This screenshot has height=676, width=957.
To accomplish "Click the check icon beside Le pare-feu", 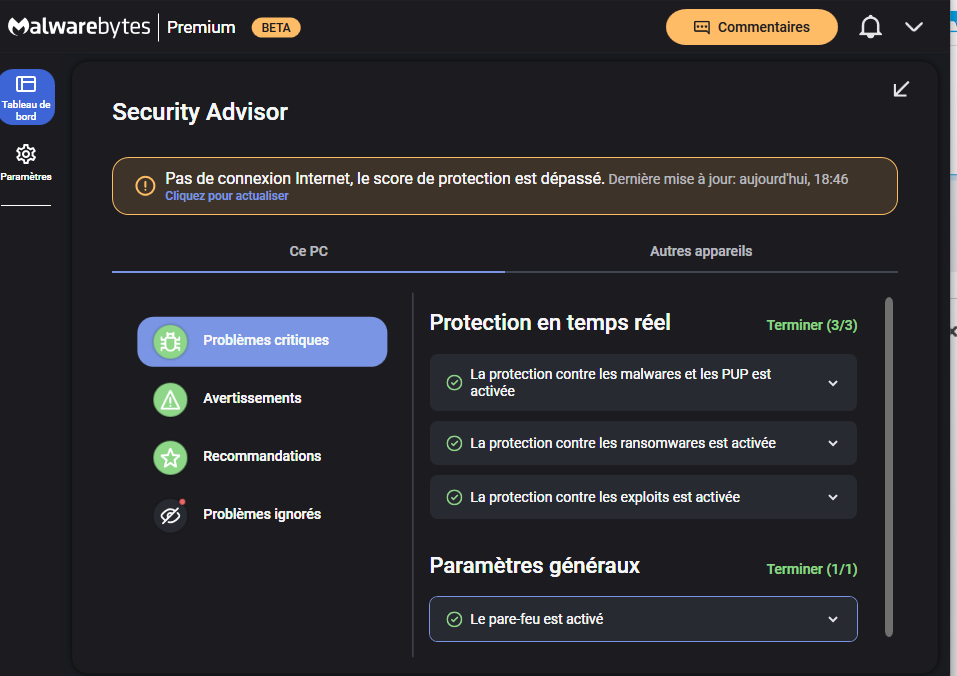I will [x=454, y=619].
